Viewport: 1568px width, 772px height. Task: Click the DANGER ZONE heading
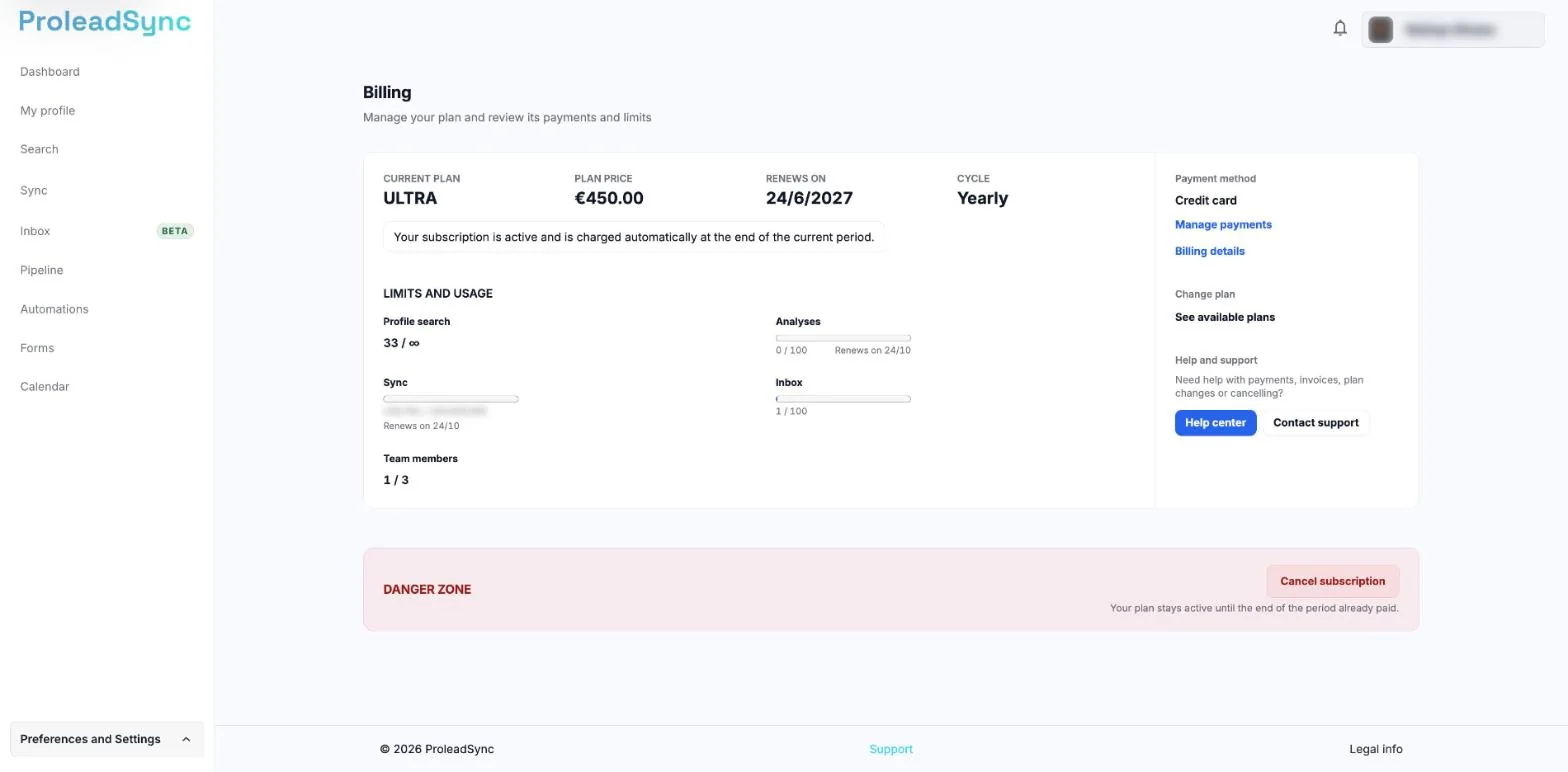click(427, 590)
